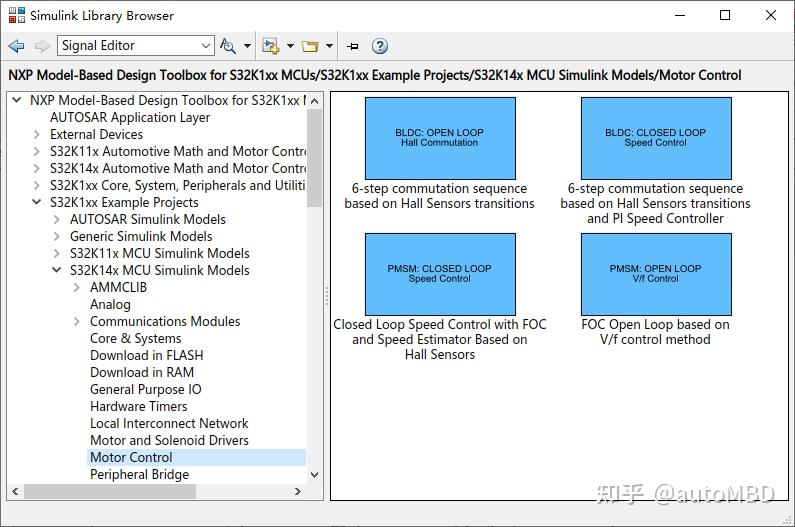The height and width of the screenshot is (527, 795).
Task: Click the forward navigation arrow
Action: 42,46
